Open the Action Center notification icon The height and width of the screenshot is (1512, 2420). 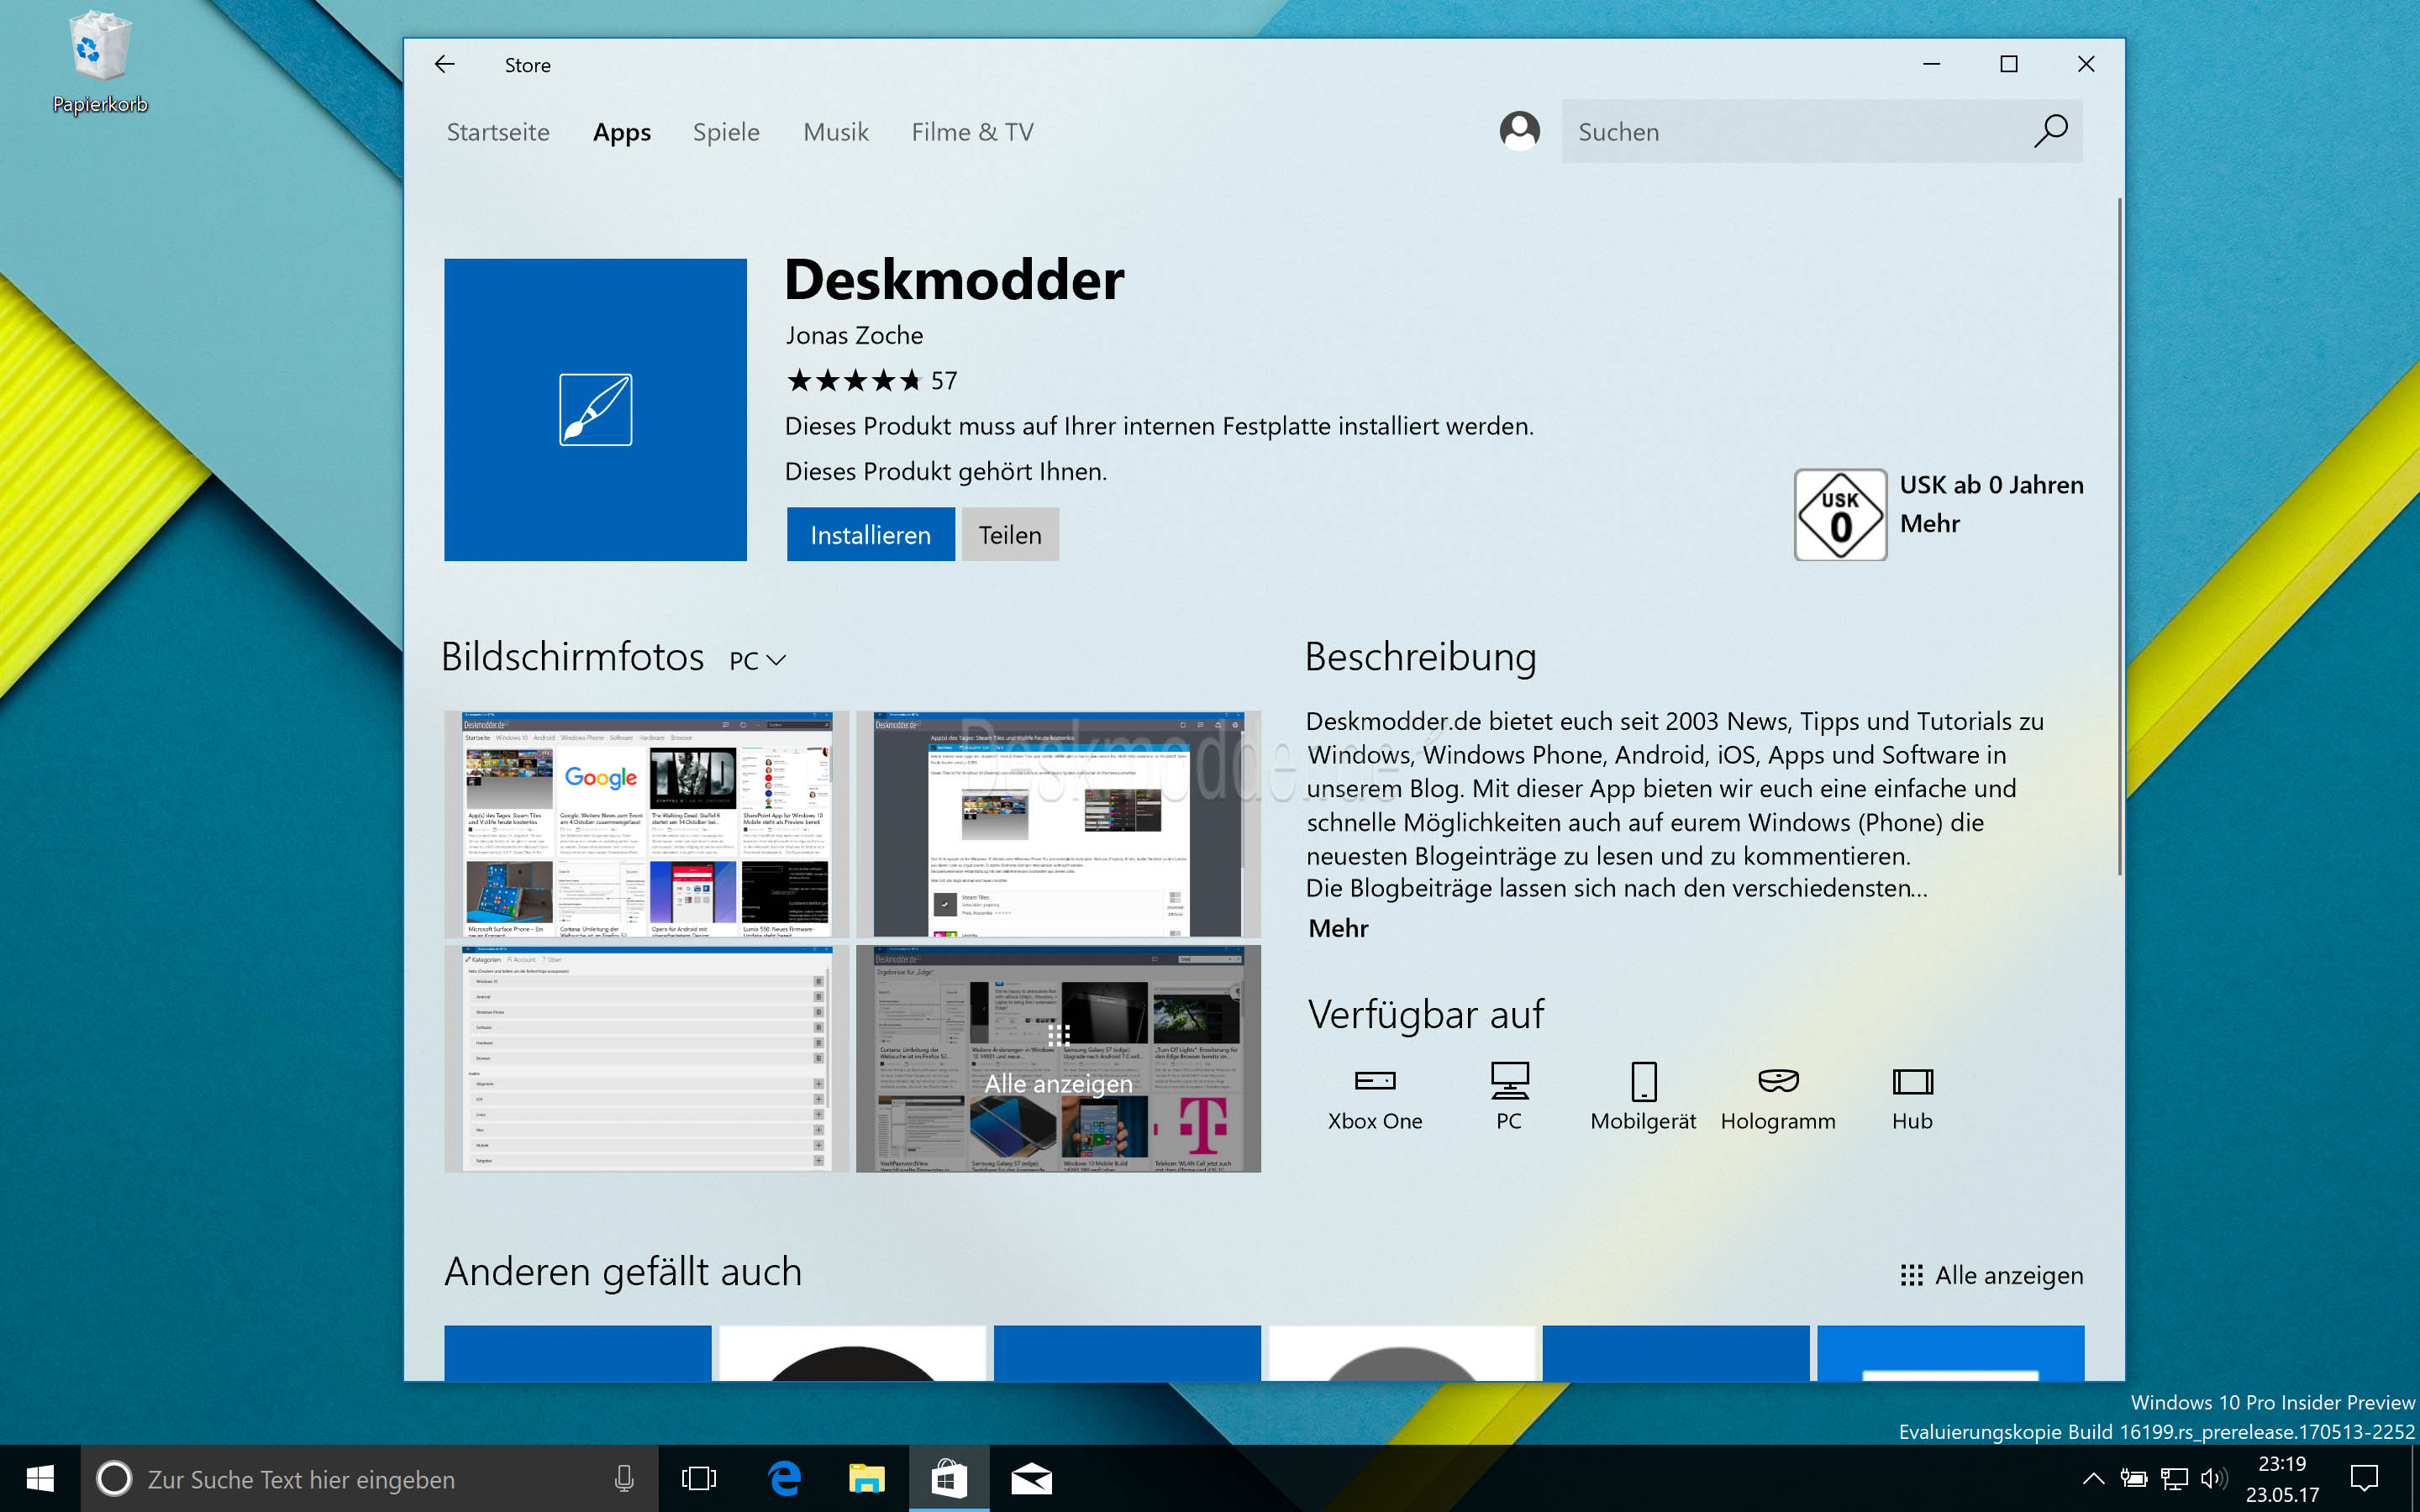2364,1478
